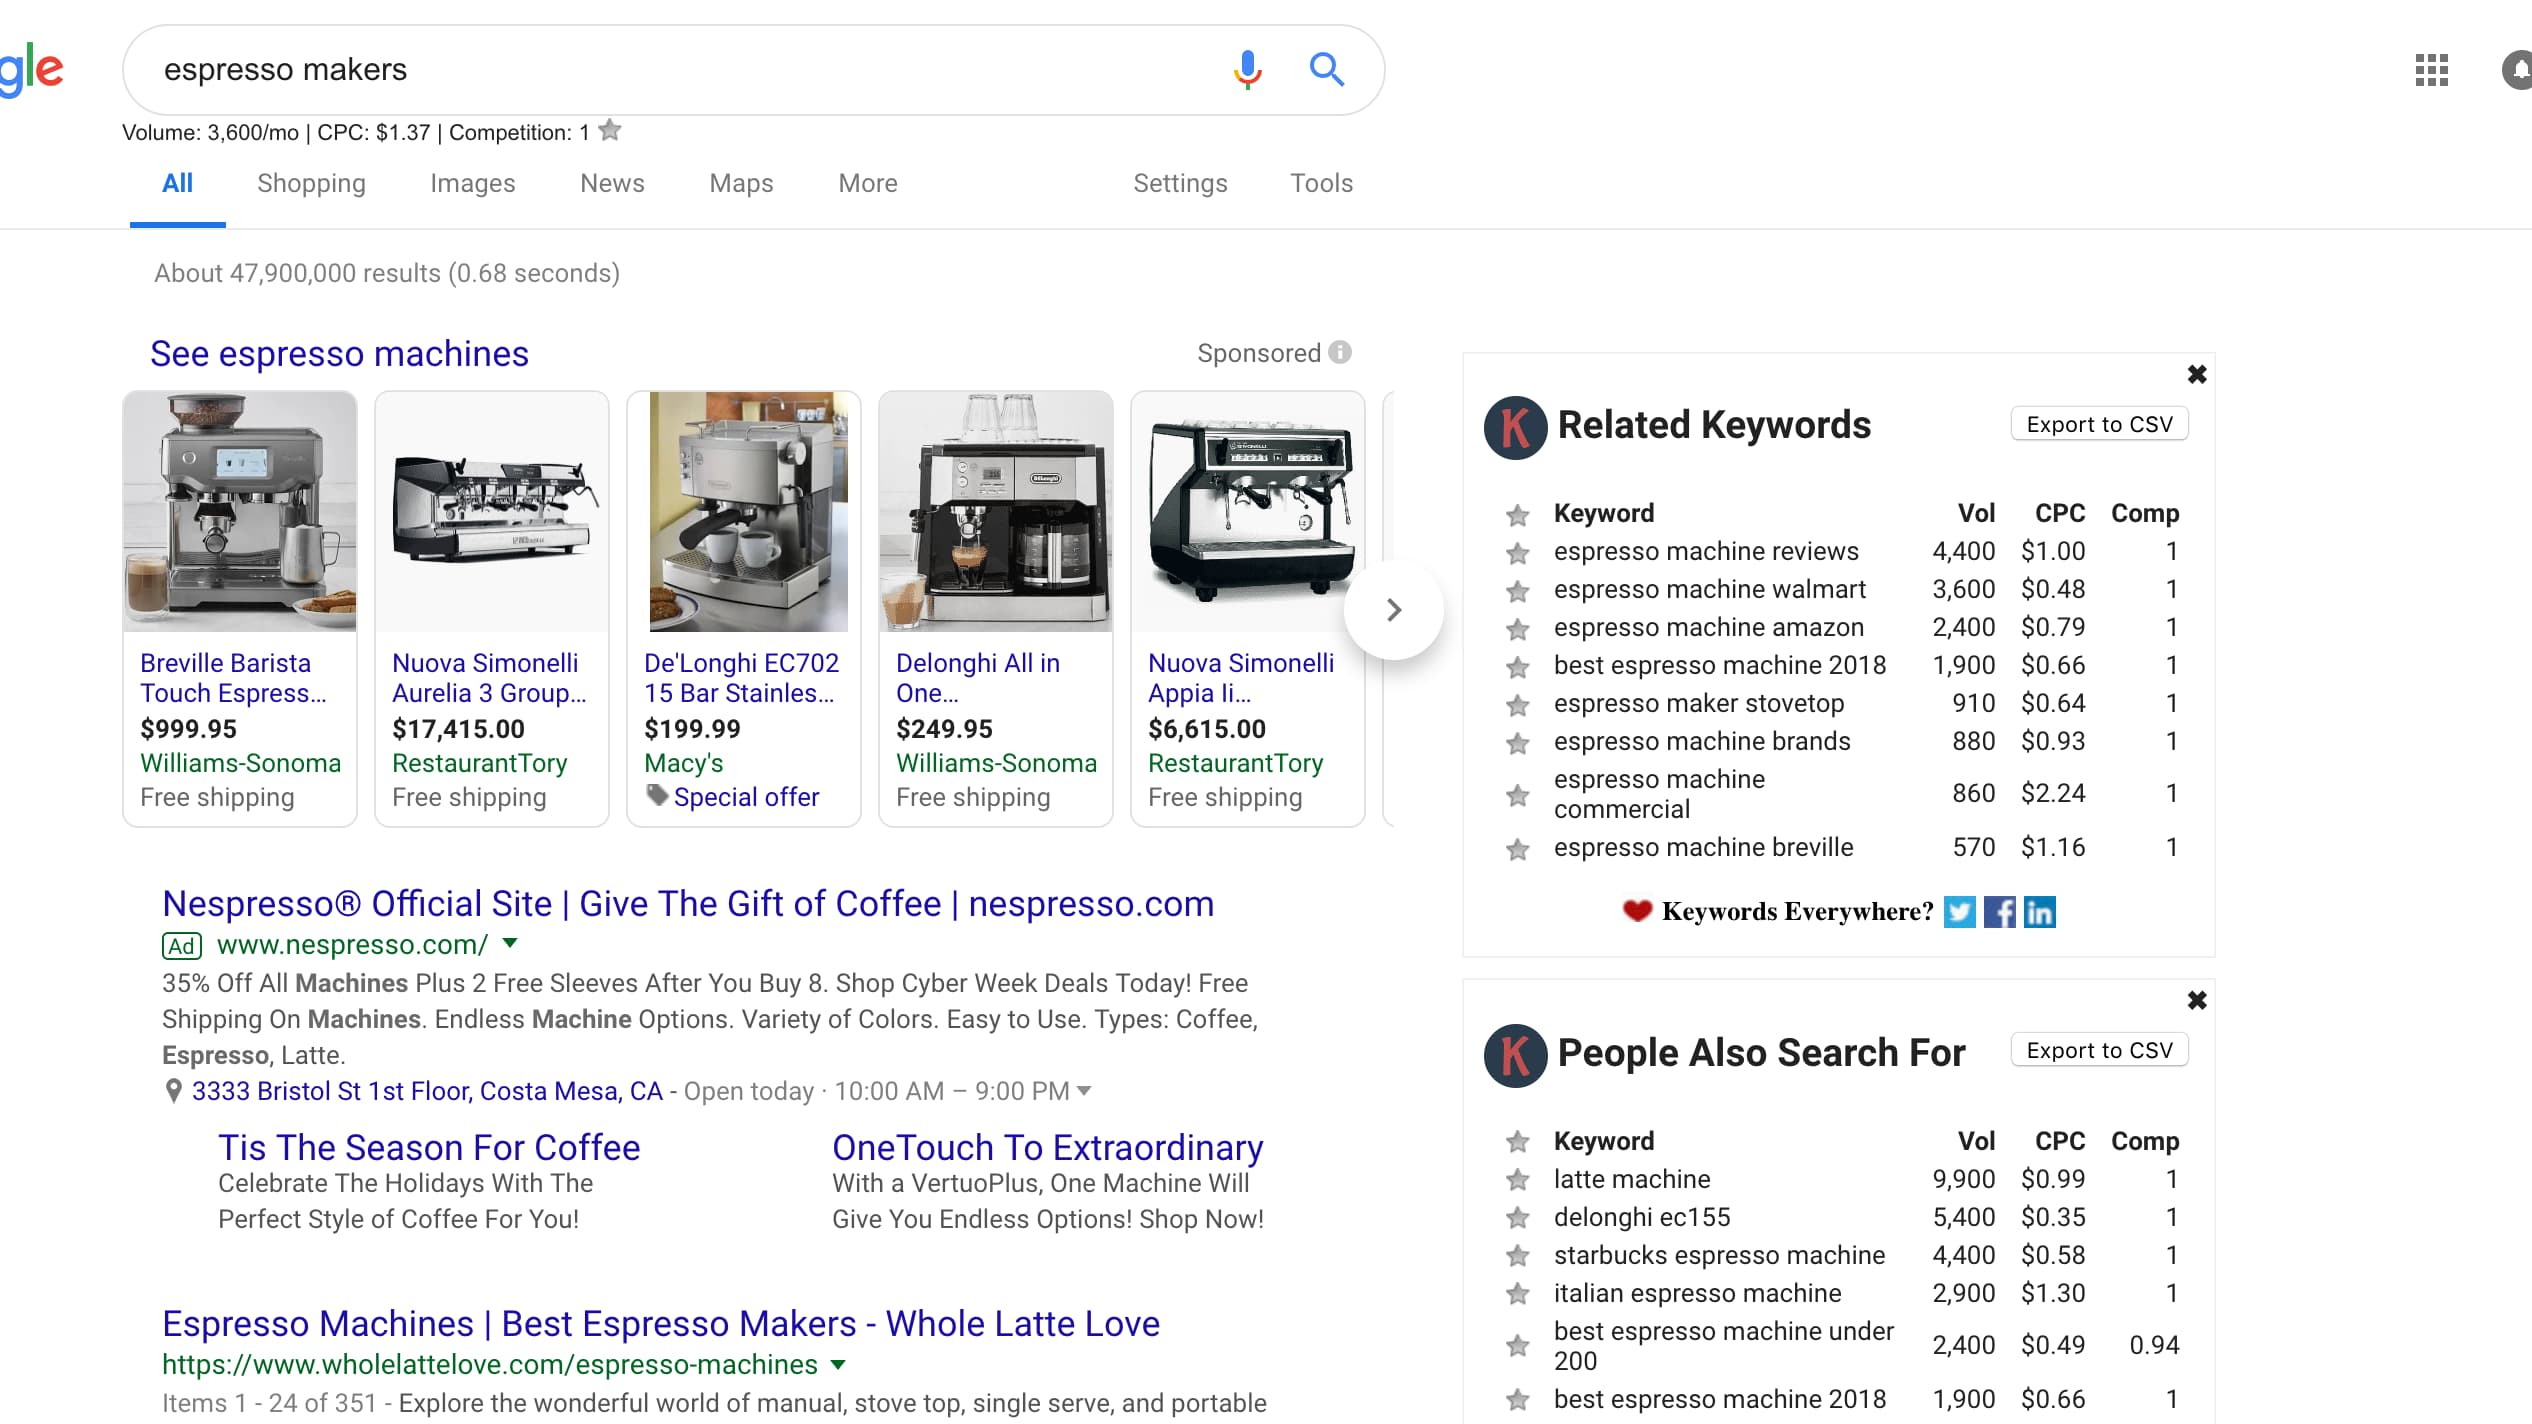Open the More search menu
2532x1424 pixels.
pyautogui.click(x=867, y=183)
